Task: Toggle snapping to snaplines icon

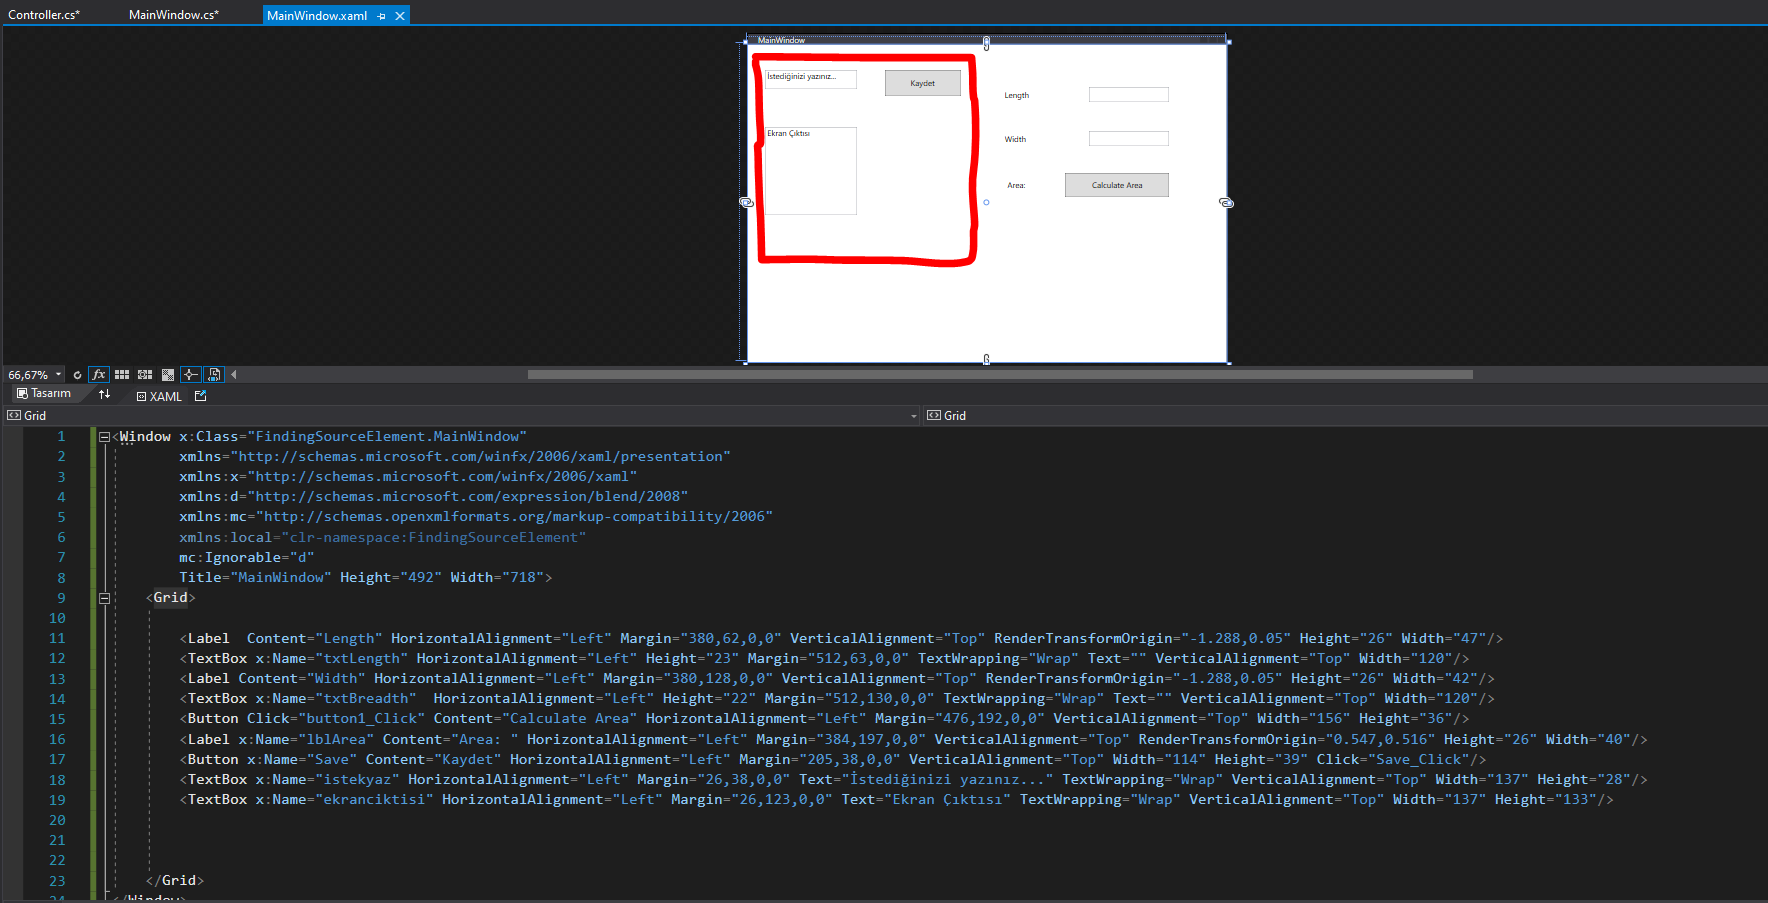Action: (x=191, y=374)
